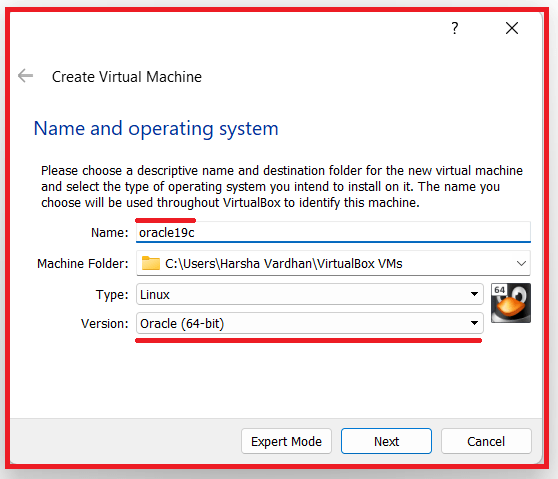This screenshot has width=558, height=479.
Task: Click the descriptive paragraph about VirtualBox
Action: tap(281, 186)
